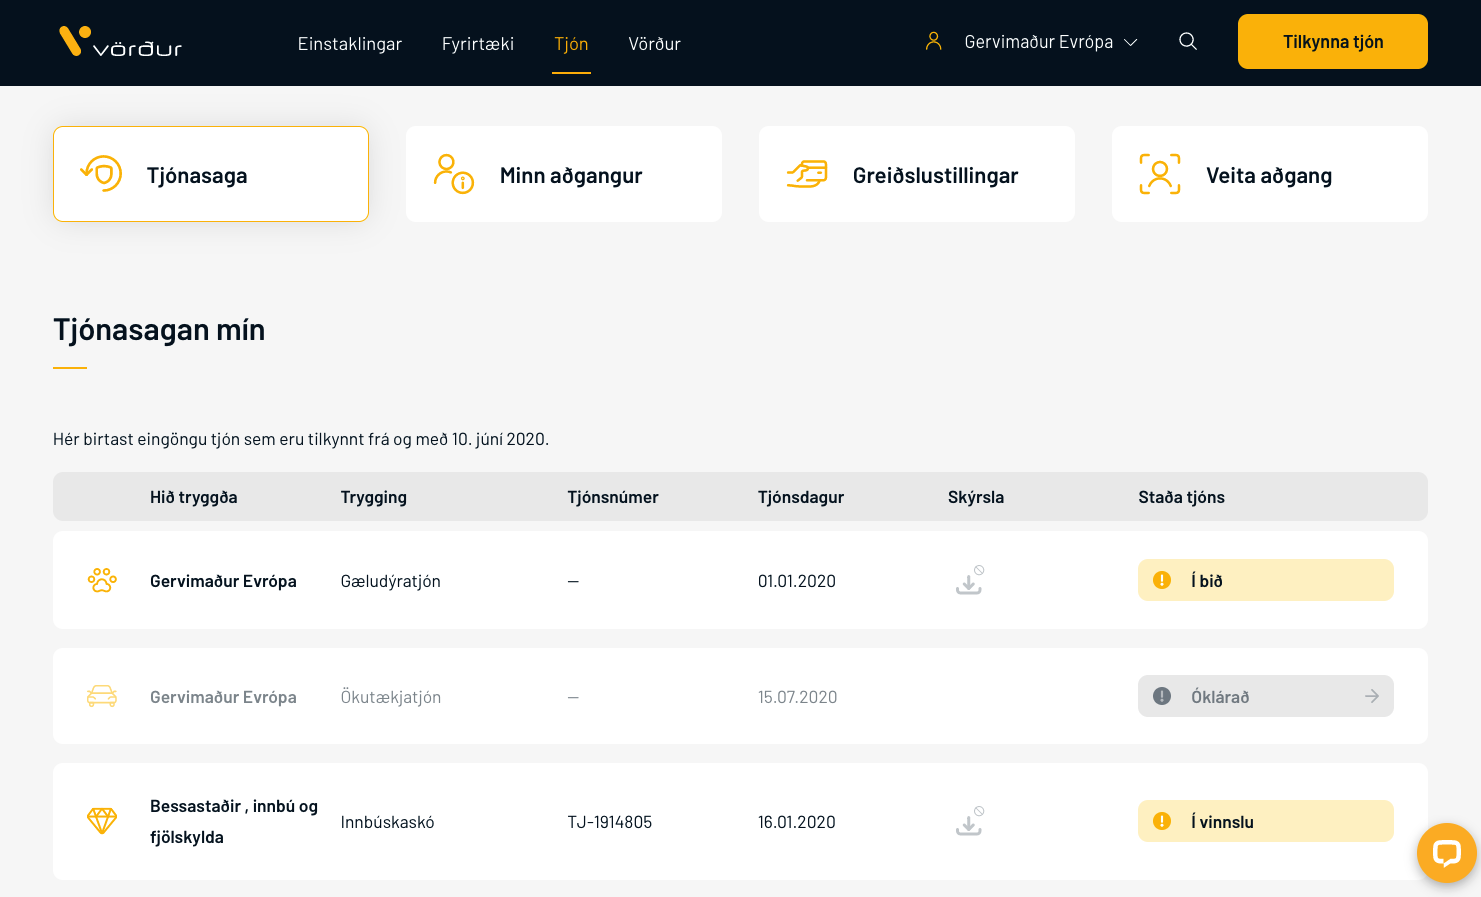Click the Í bið status badge

1266,580
